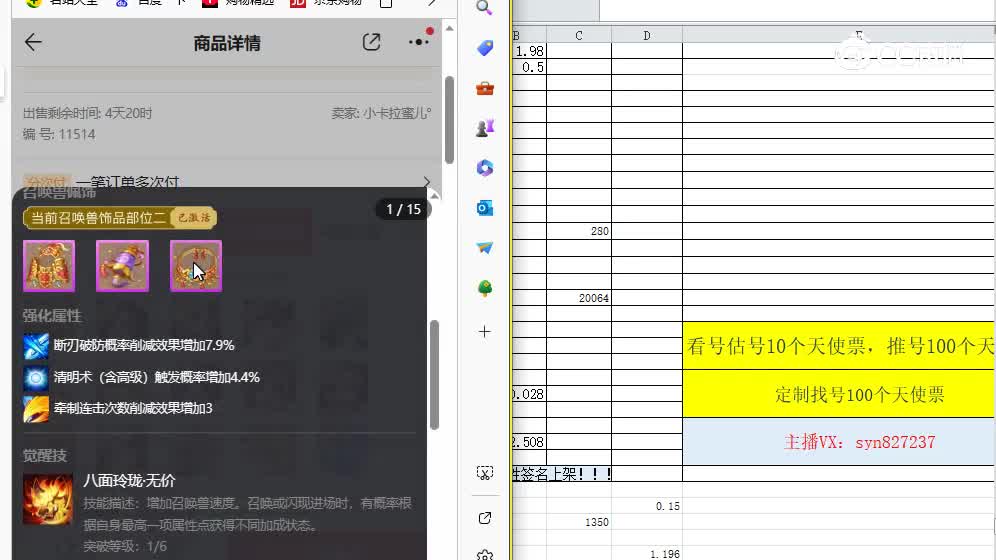Click 清明术（含高级）触发概率增加4.4% text
This screenshot has width=996, height=560.
pos(157,377)
